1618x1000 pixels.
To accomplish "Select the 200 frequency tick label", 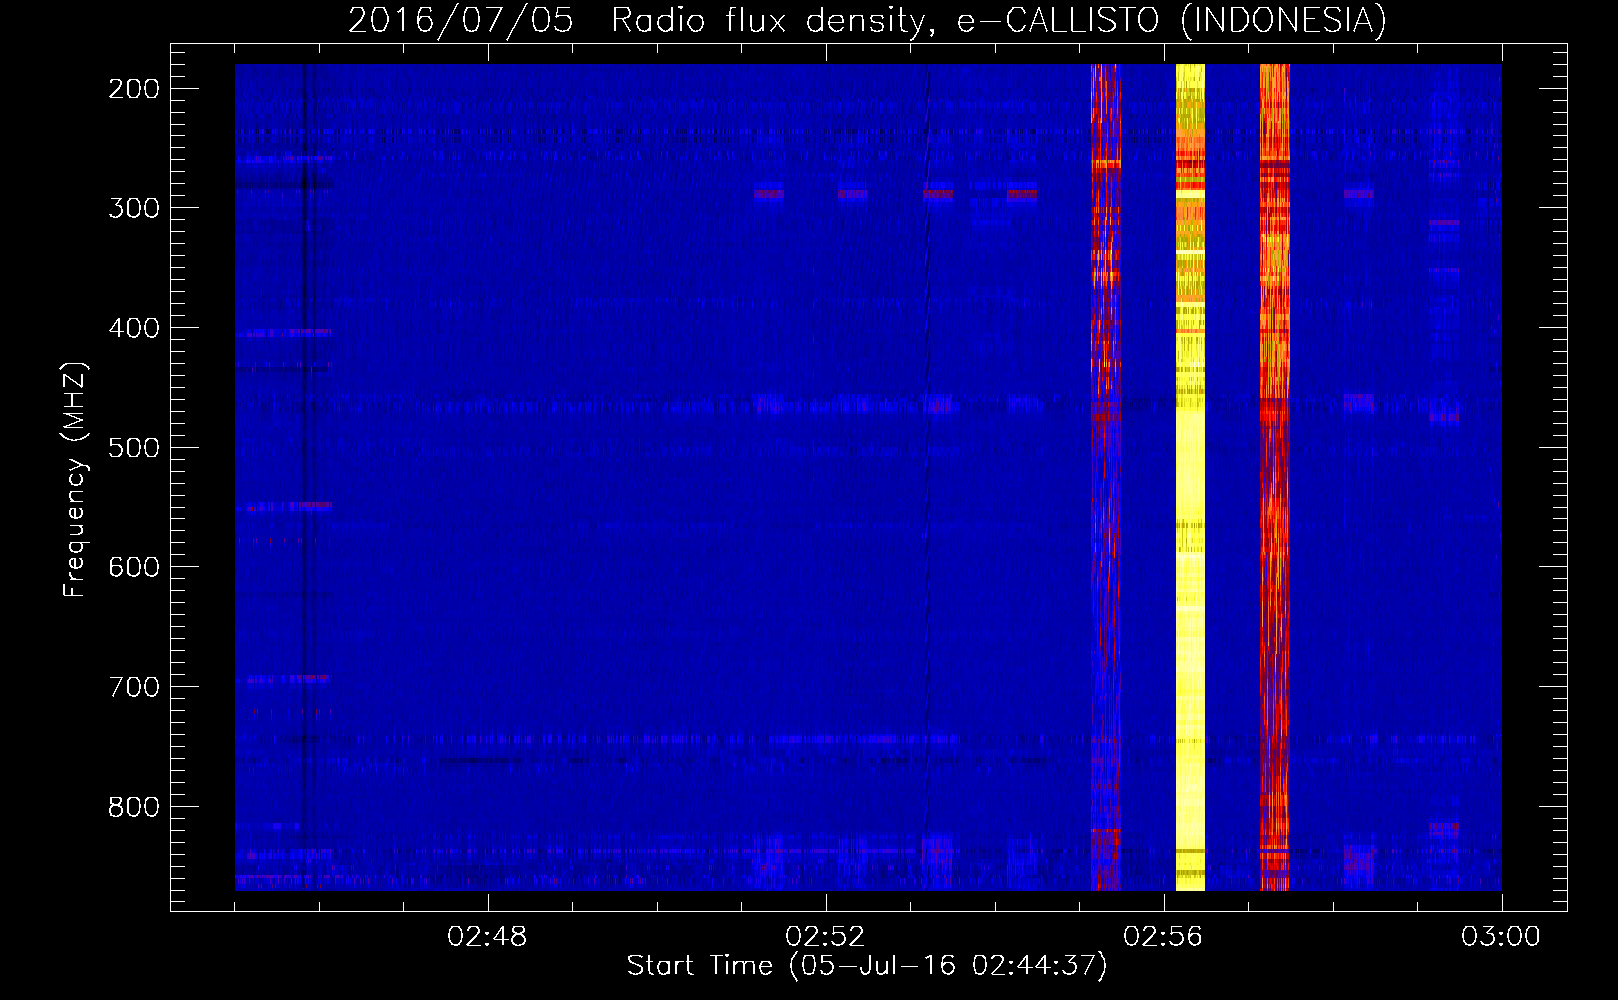I will 134,89.
